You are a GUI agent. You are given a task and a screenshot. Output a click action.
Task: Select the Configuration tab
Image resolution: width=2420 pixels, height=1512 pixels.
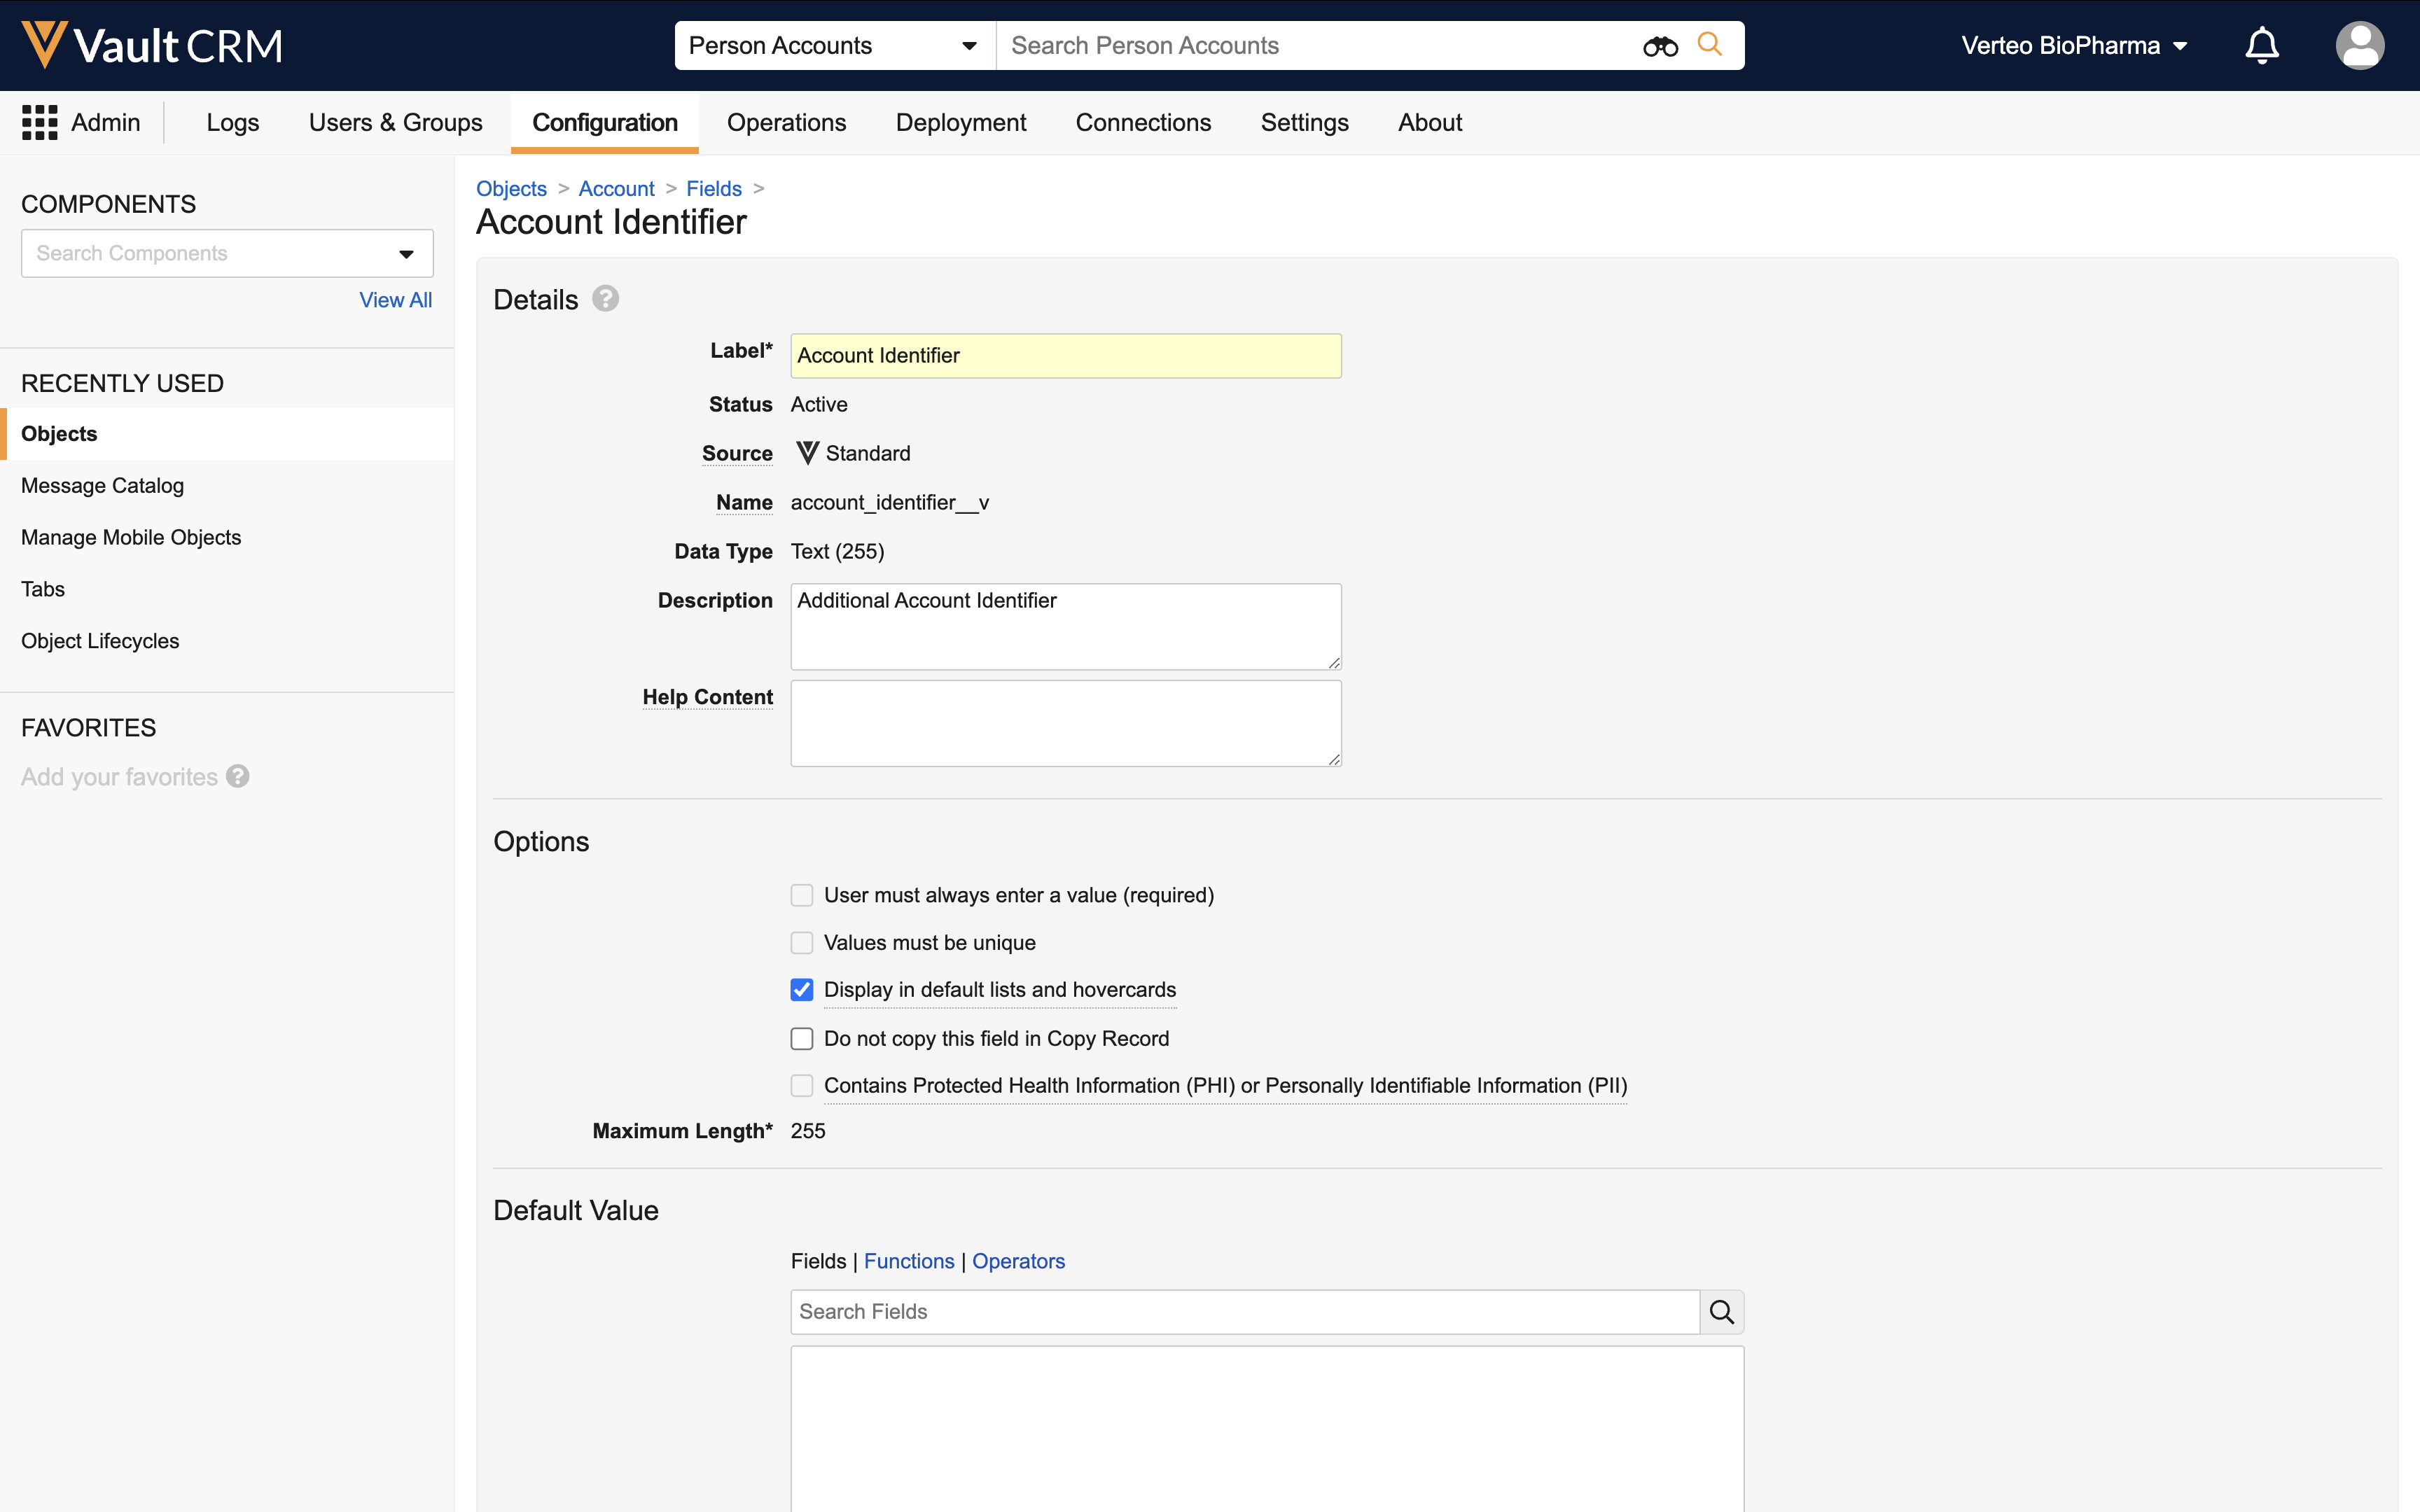[605, 122]
